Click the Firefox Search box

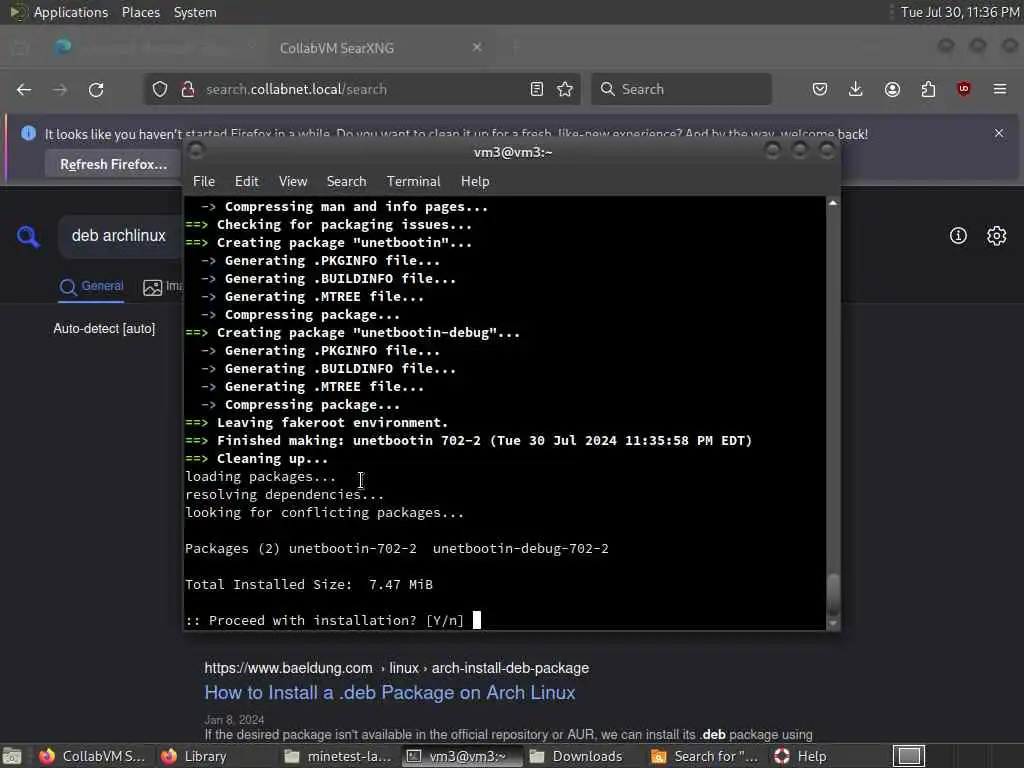click(x=681, y=89)
